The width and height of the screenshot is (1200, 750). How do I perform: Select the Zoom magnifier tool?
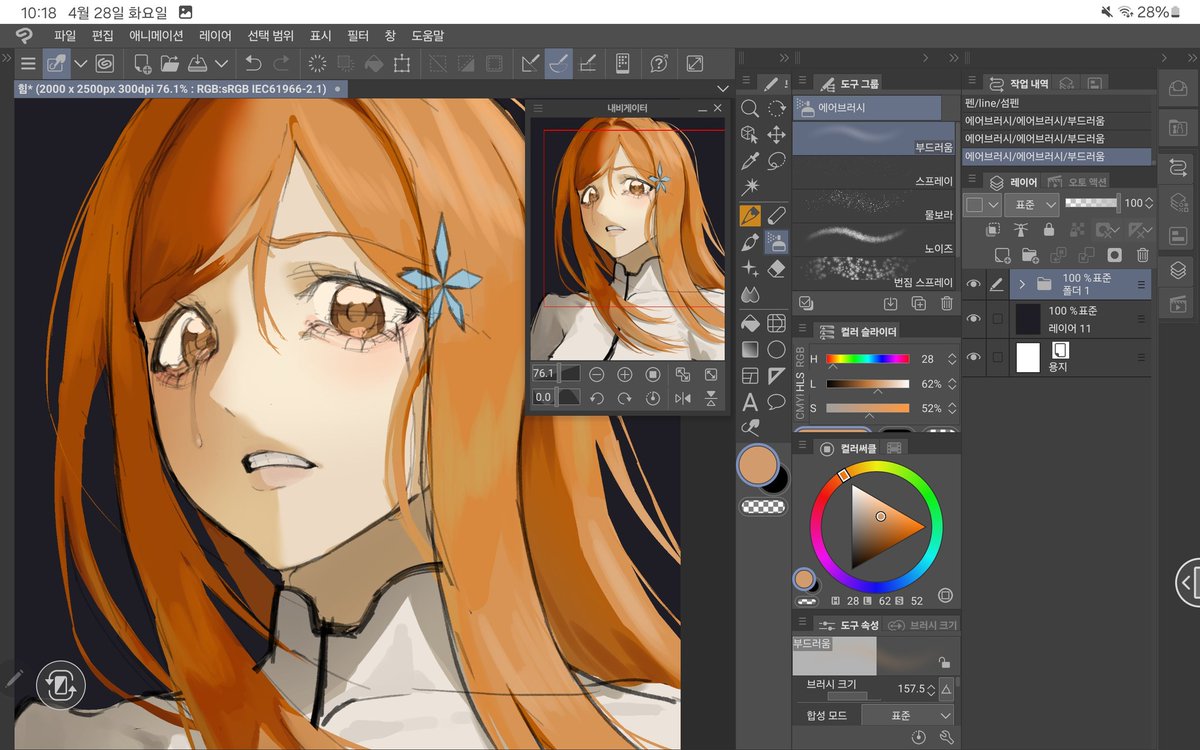click(749, 108)
